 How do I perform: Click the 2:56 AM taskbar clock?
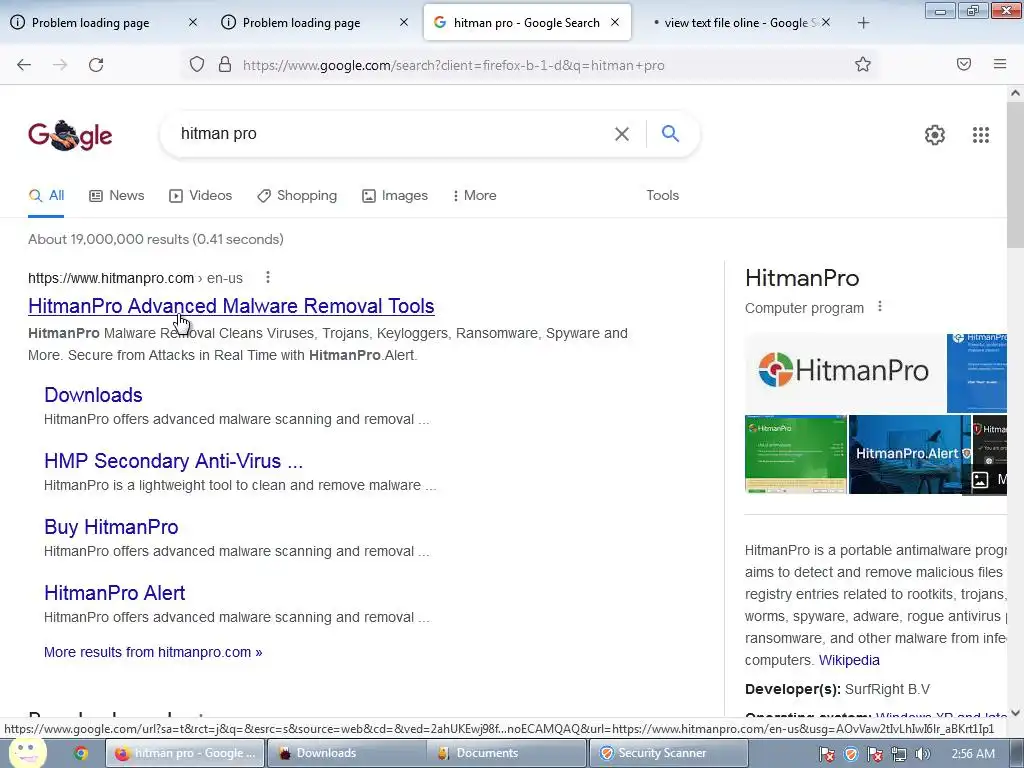[973, 754]
